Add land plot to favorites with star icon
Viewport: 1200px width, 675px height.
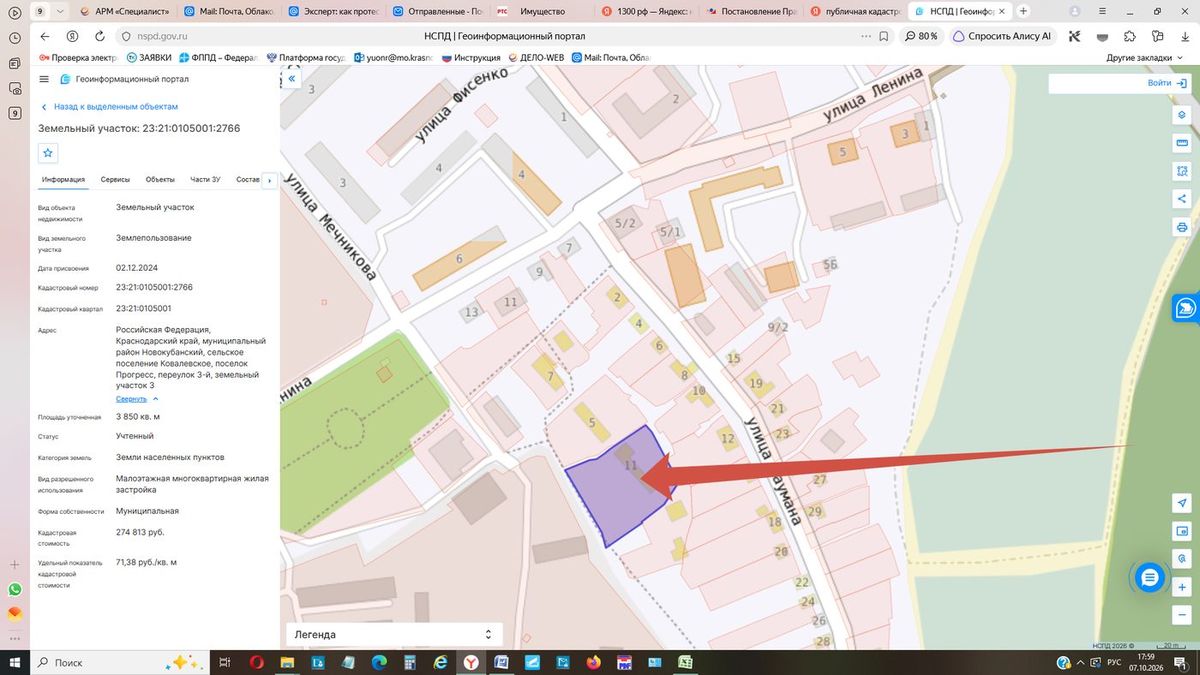48,152
